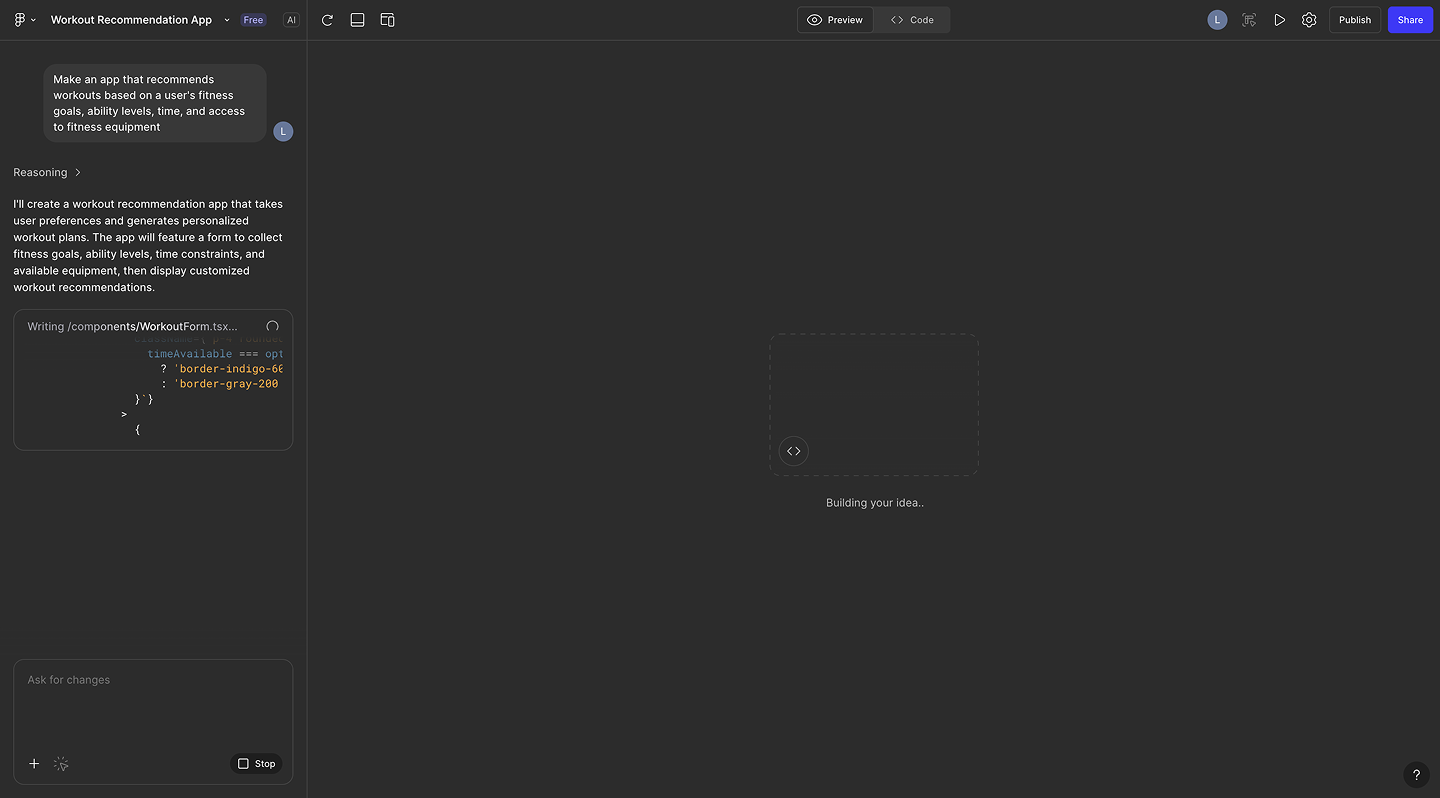Open the settings gear
Screen dimensions: 1440x798
pyautogui.click(x=1309, y=19)
